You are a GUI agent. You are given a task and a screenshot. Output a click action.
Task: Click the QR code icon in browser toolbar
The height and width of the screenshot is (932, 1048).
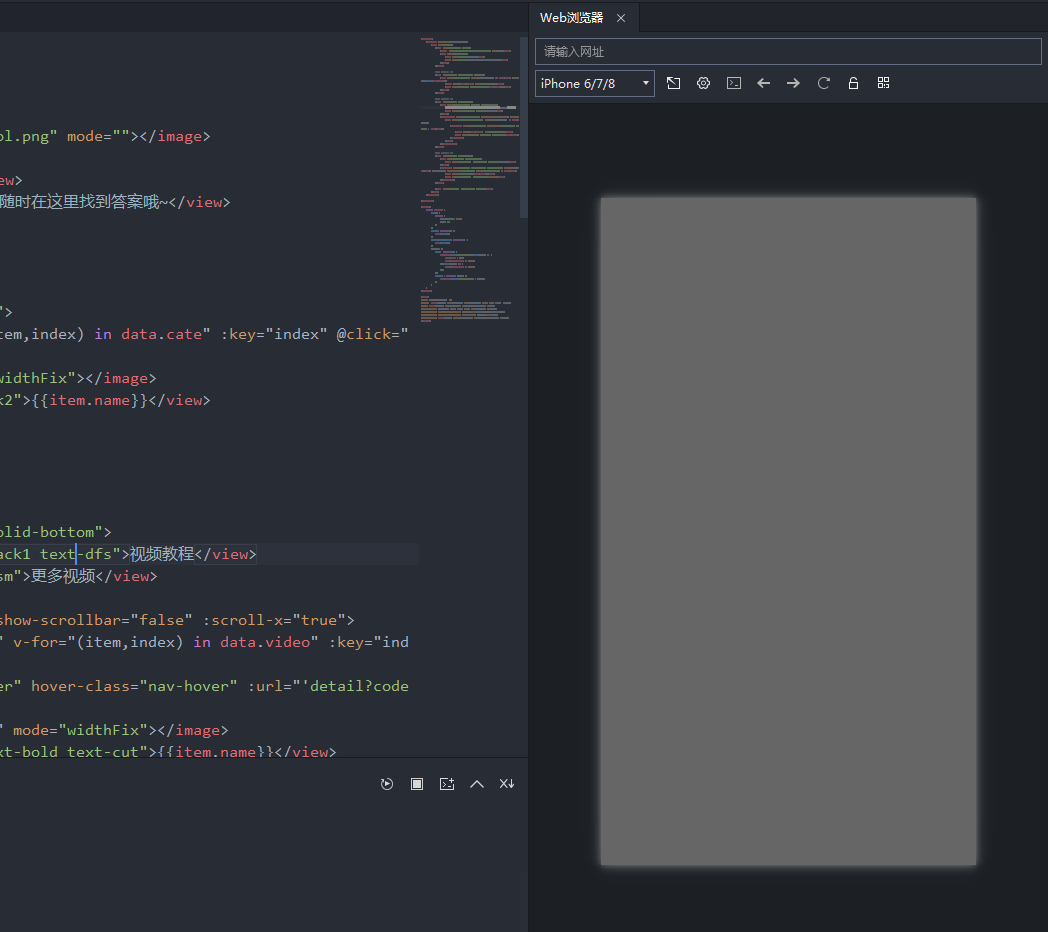tap(884, 83)
